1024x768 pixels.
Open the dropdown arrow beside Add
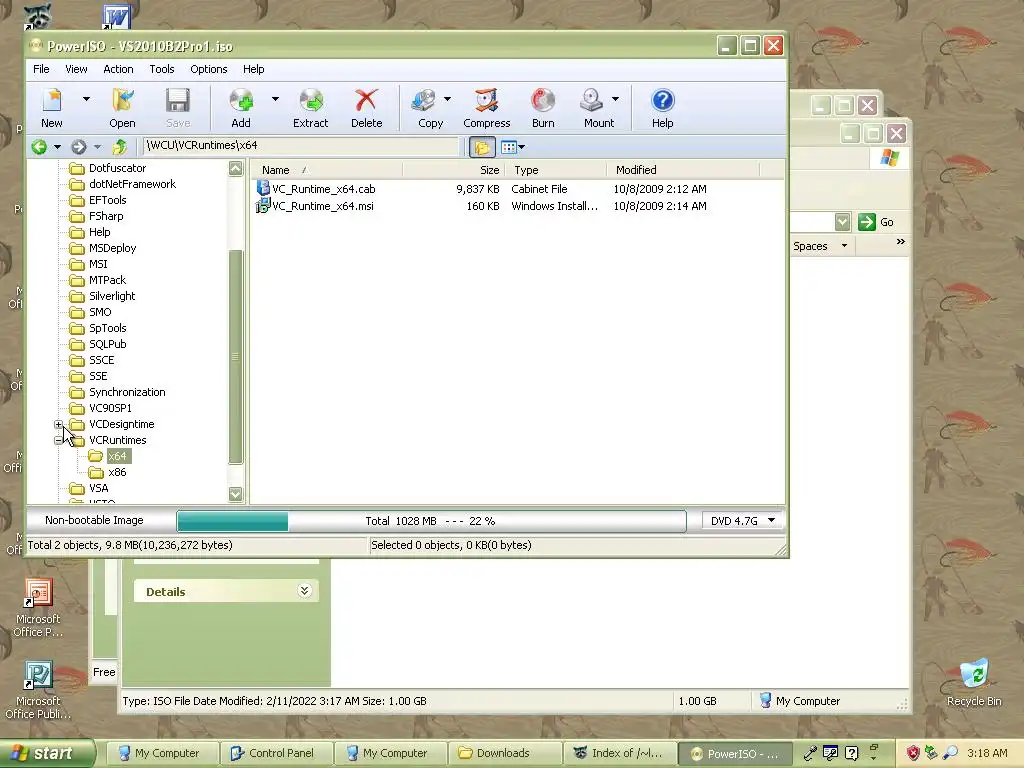[x=275, y=99]
